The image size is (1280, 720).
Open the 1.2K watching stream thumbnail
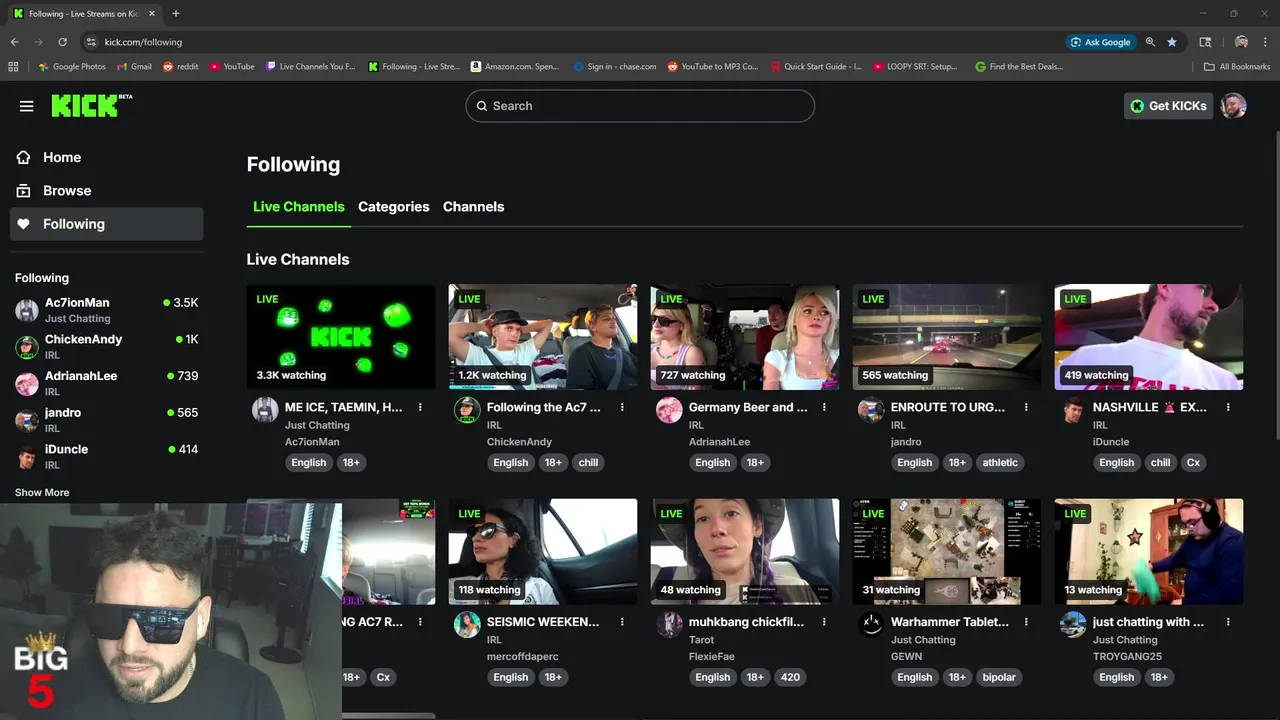(x=543, y=337)
